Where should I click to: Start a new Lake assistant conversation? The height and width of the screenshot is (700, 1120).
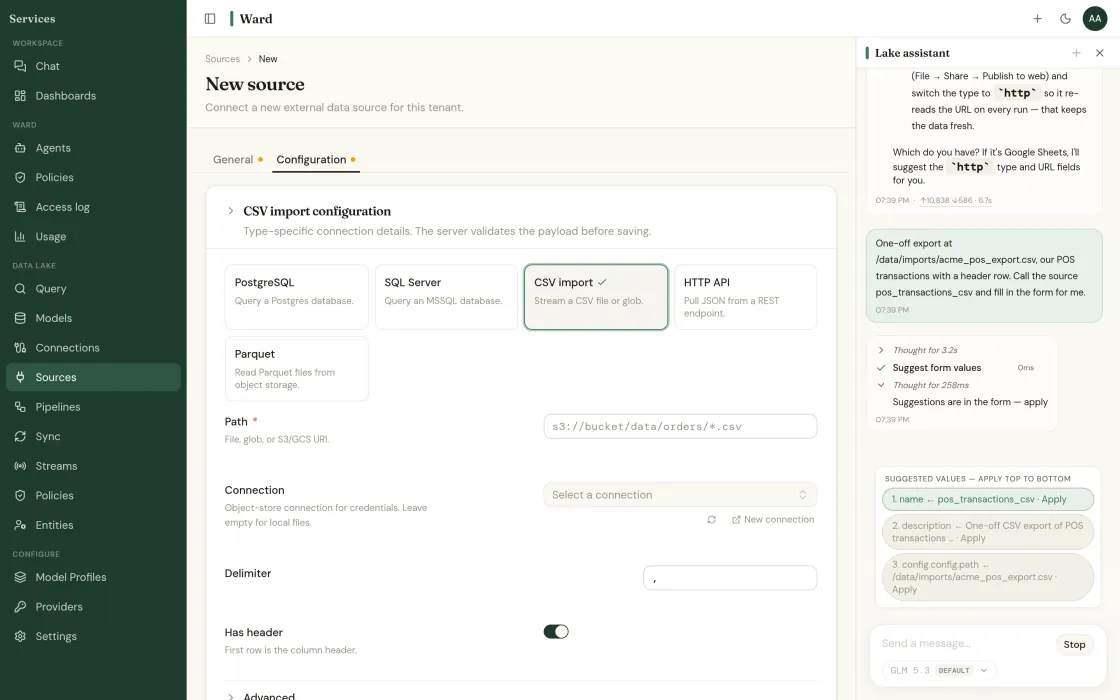pos(1076,53)
